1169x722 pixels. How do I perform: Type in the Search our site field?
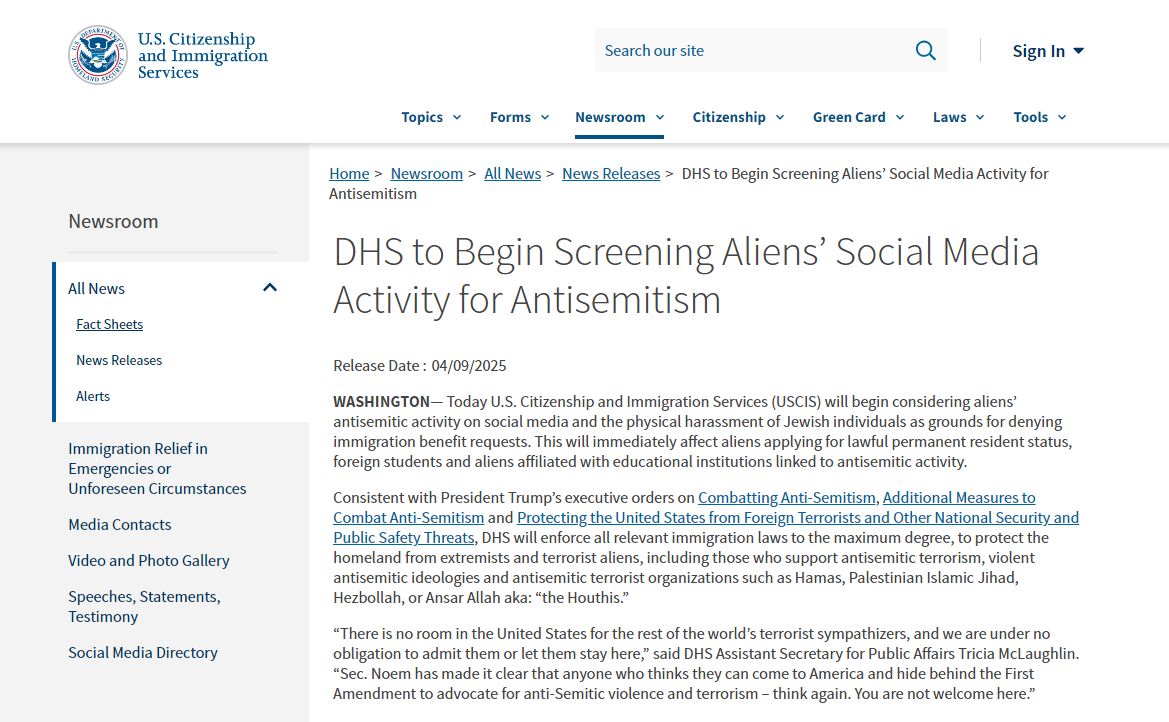tap(750, 51)
